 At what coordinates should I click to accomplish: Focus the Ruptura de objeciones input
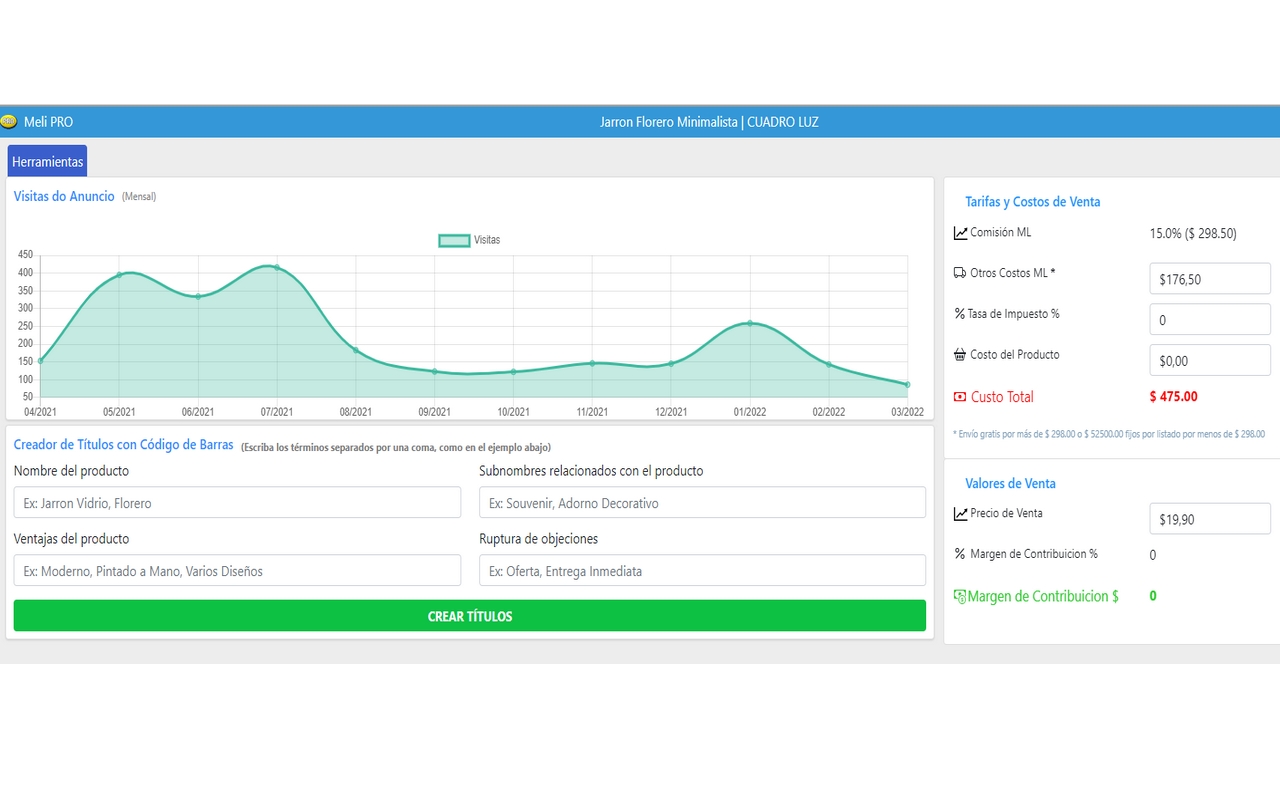702,570
